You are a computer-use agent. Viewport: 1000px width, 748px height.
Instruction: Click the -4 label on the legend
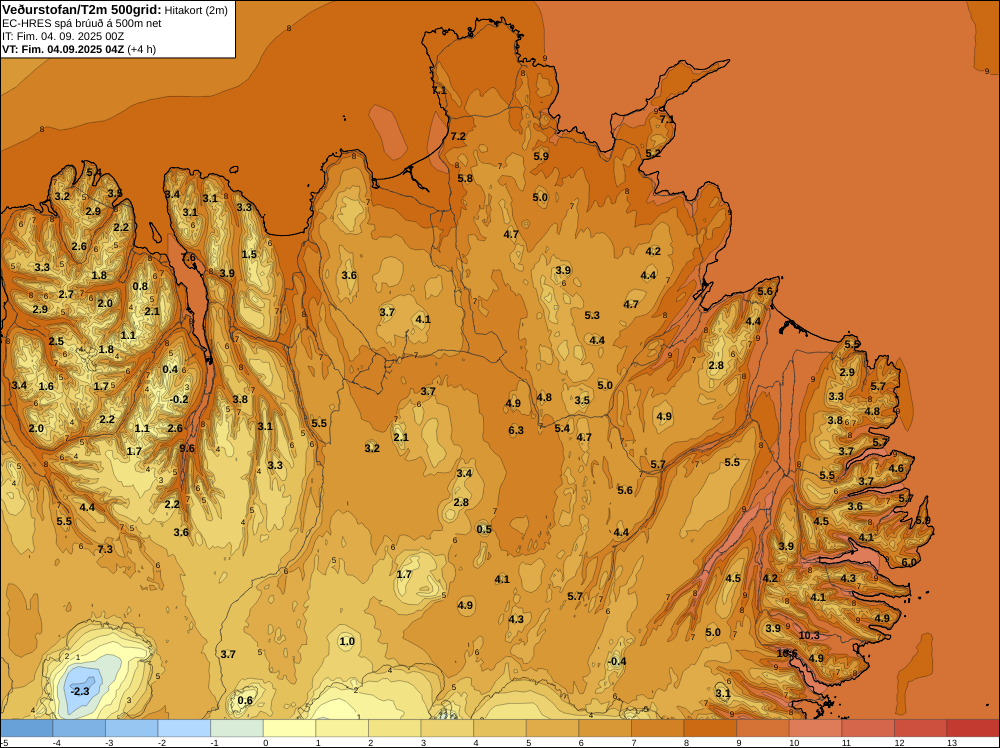(x=57, y=742)
